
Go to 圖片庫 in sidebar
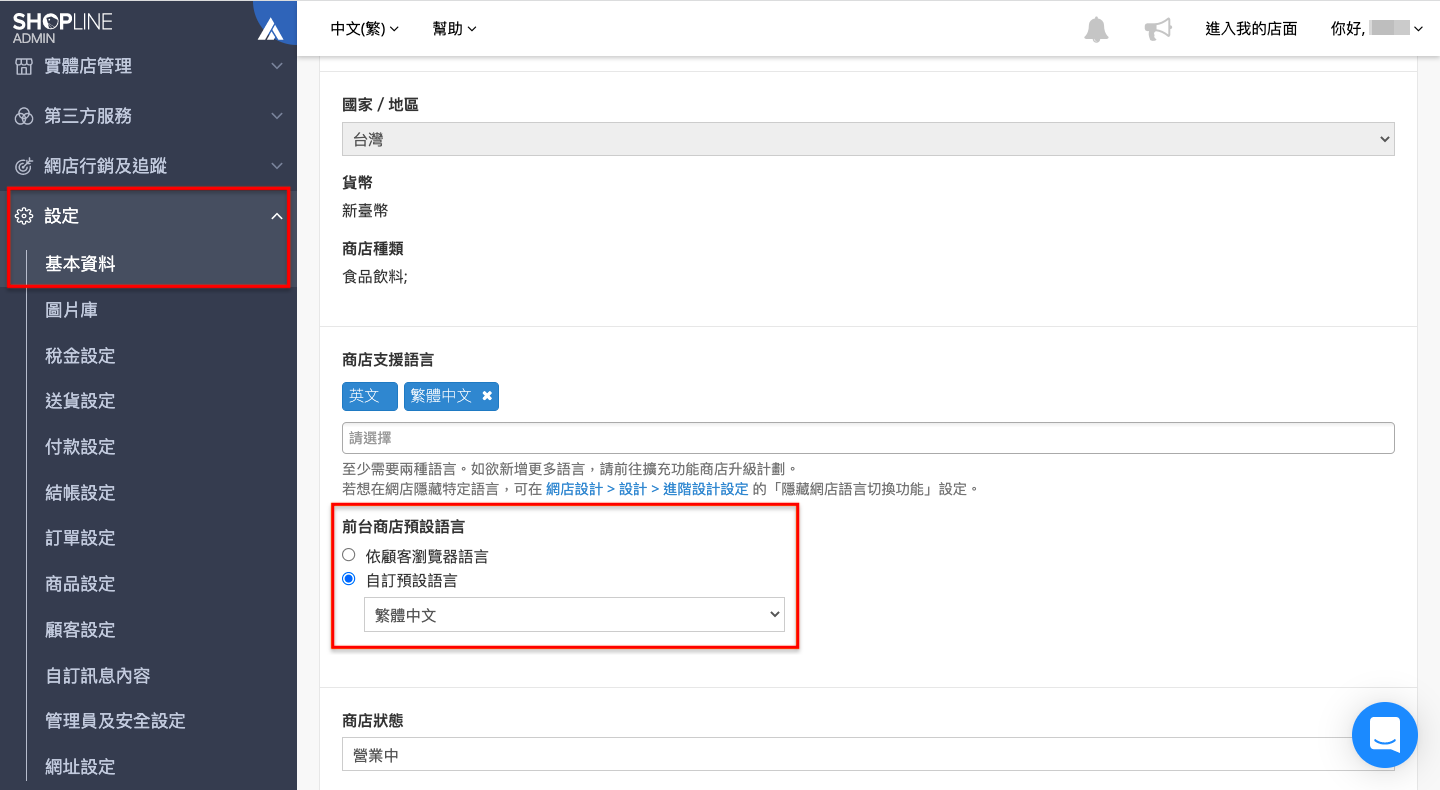[x=71, y=310]
